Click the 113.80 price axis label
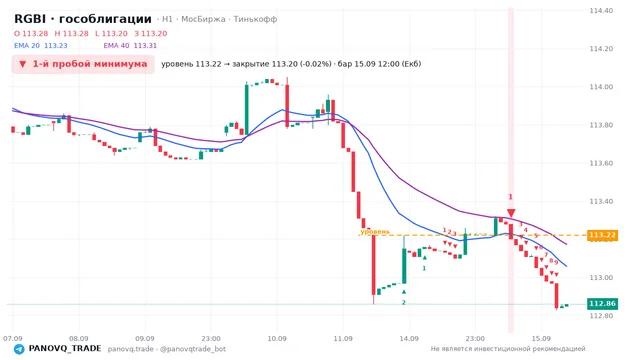The height and width of the screenshot is (360, 640). point(601,125)
